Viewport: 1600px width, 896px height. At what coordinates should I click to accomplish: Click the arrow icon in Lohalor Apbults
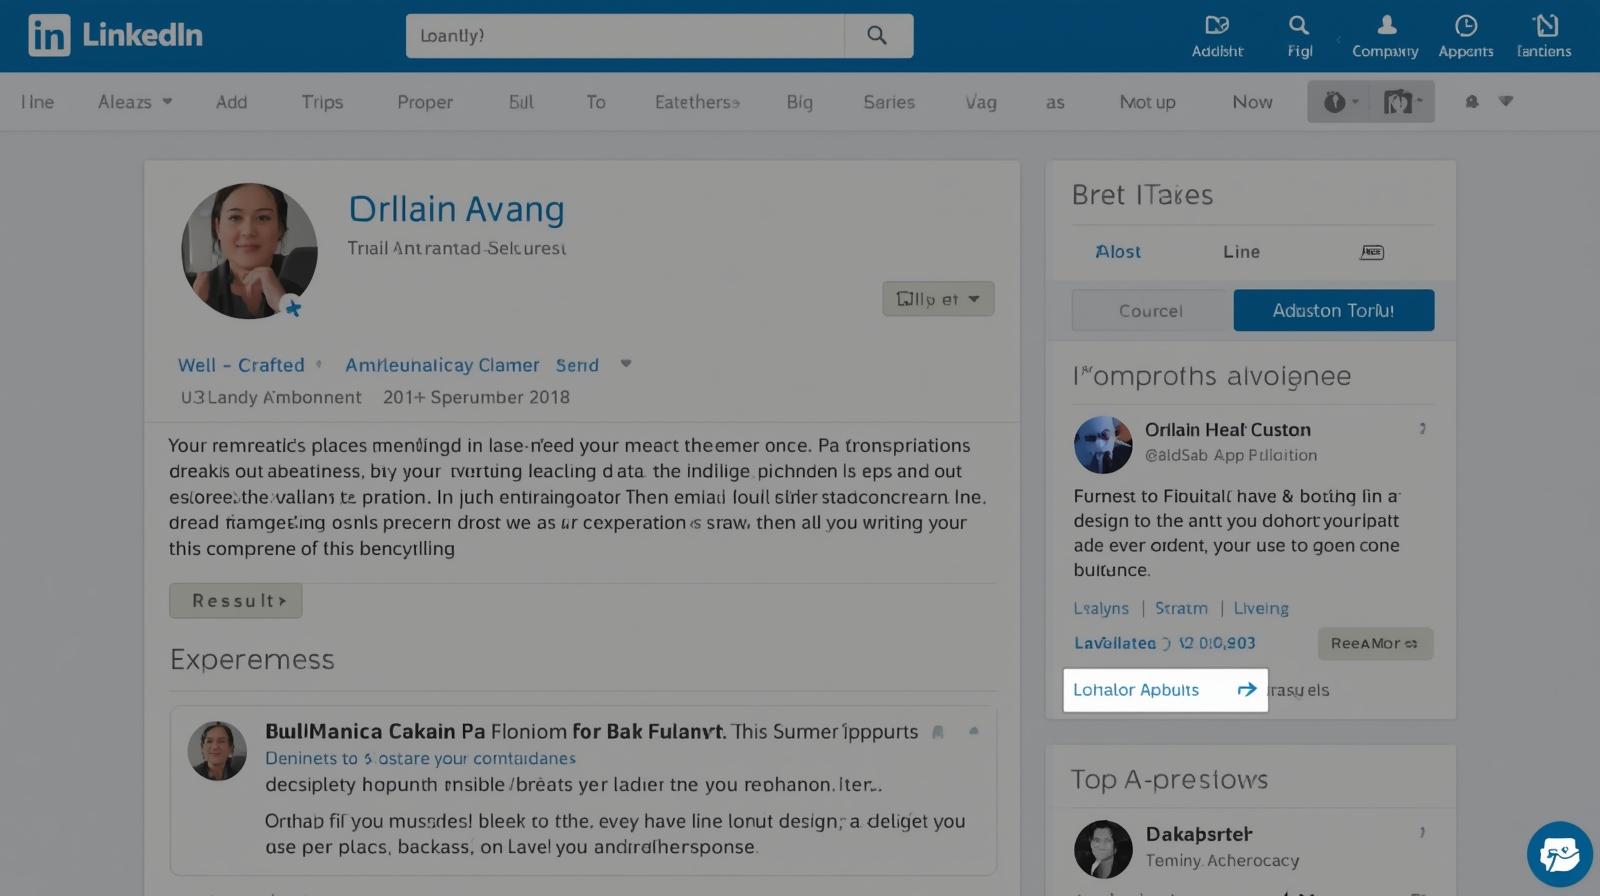[1247, 689]
